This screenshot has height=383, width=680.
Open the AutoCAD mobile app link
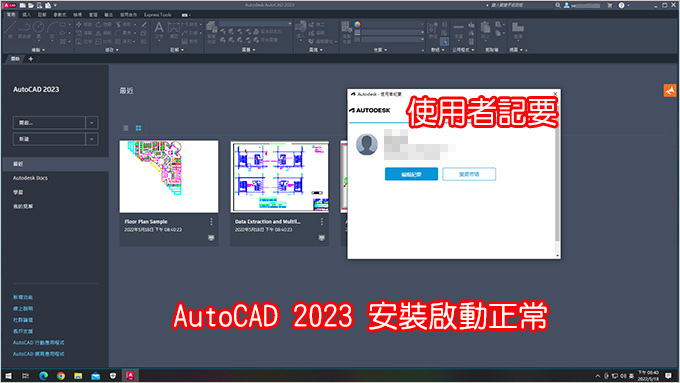(39, 343)
